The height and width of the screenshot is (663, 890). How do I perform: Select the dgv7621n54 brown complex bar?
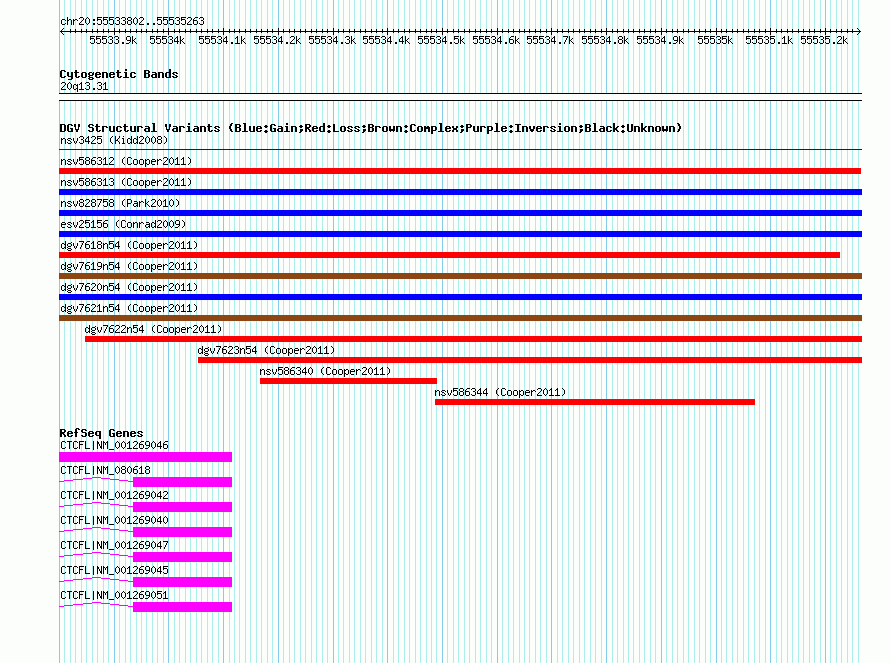coord(460,318)
